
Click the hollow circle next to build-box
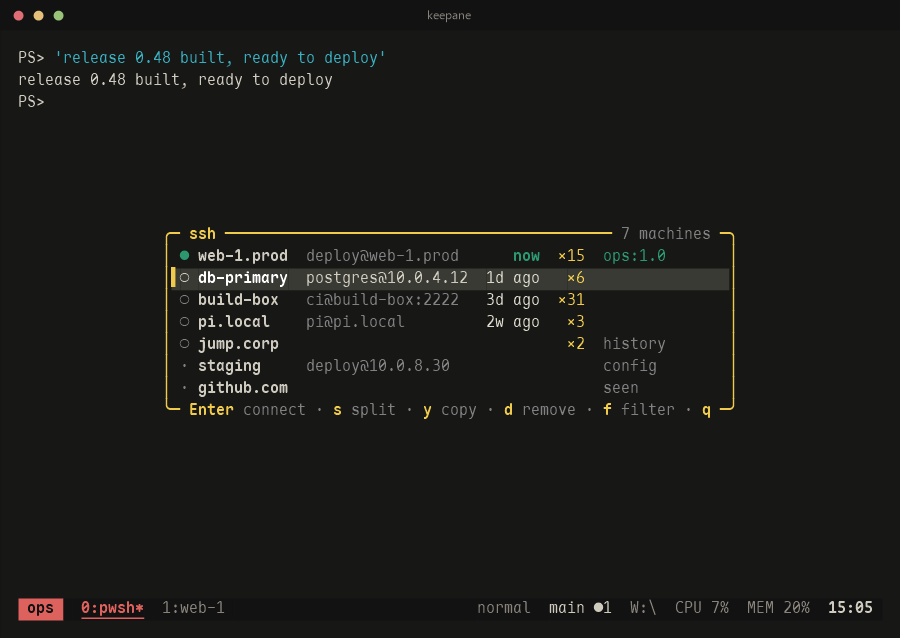coord(184,299)
